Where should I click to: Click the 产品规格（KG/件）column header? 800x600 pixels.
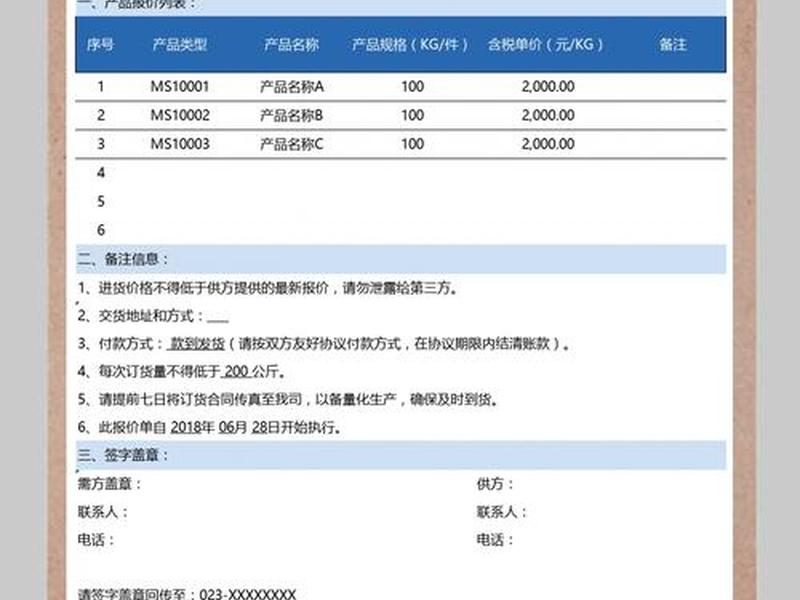[x=410, y=44]
